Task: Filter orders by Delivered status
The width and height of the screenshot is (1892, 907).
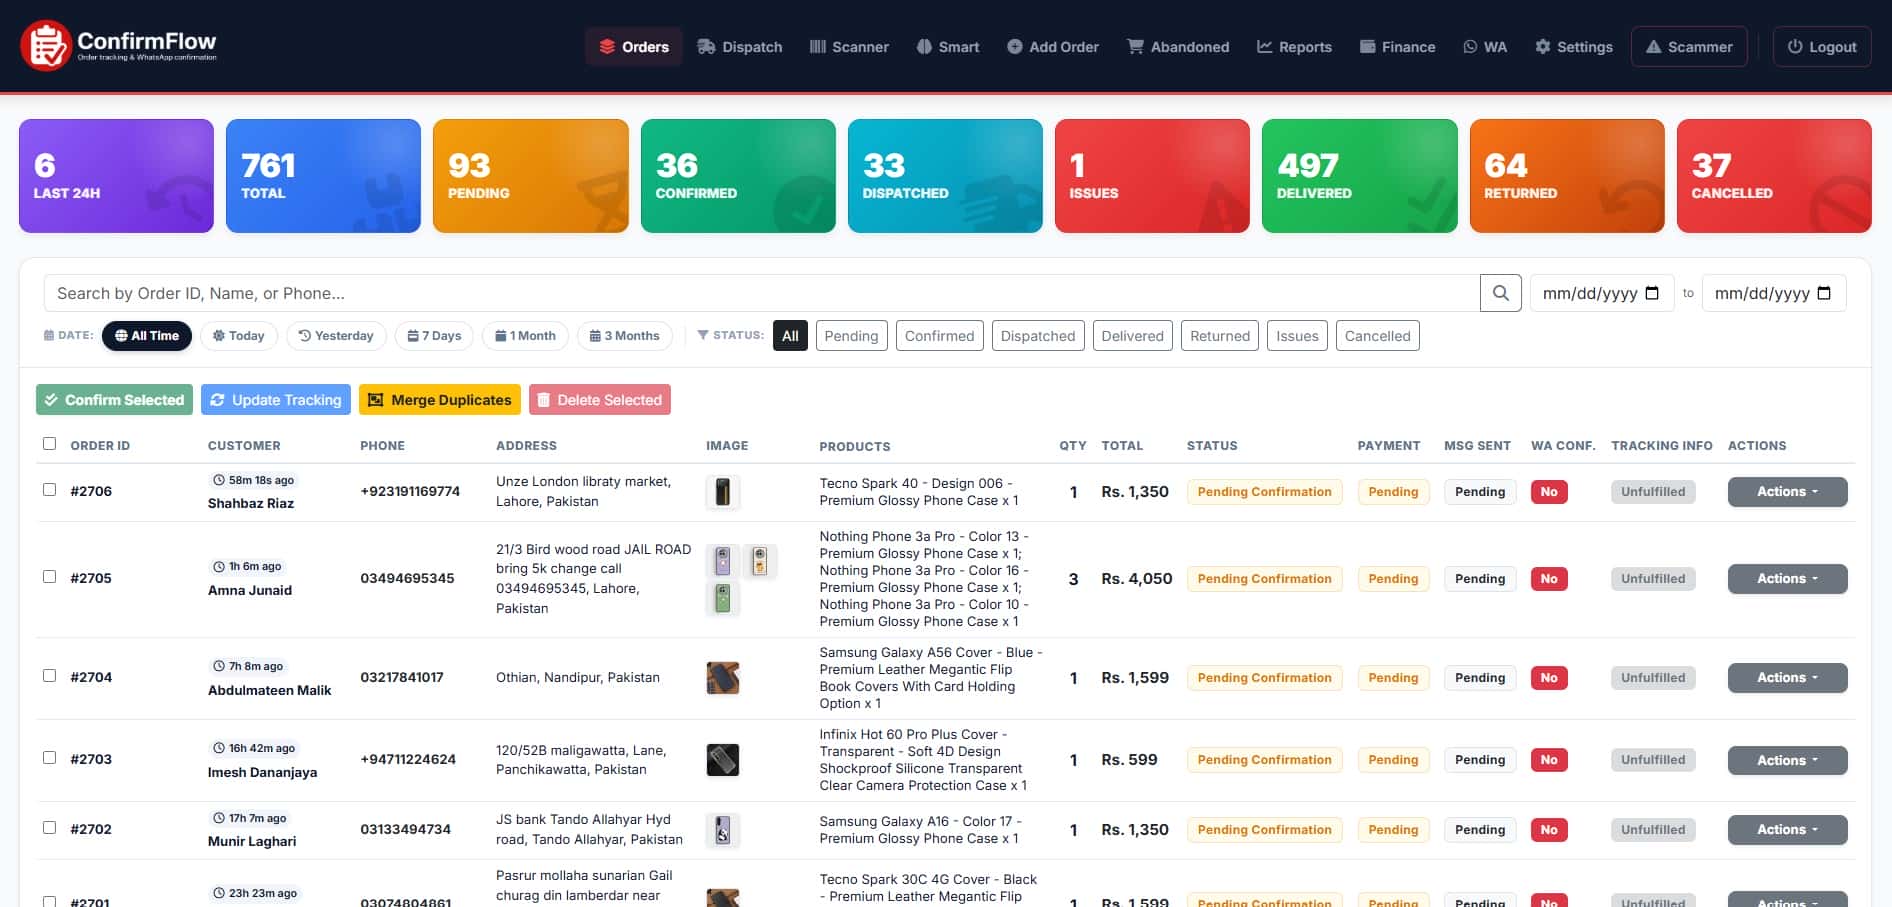Action: click(x=1132, y=336)
